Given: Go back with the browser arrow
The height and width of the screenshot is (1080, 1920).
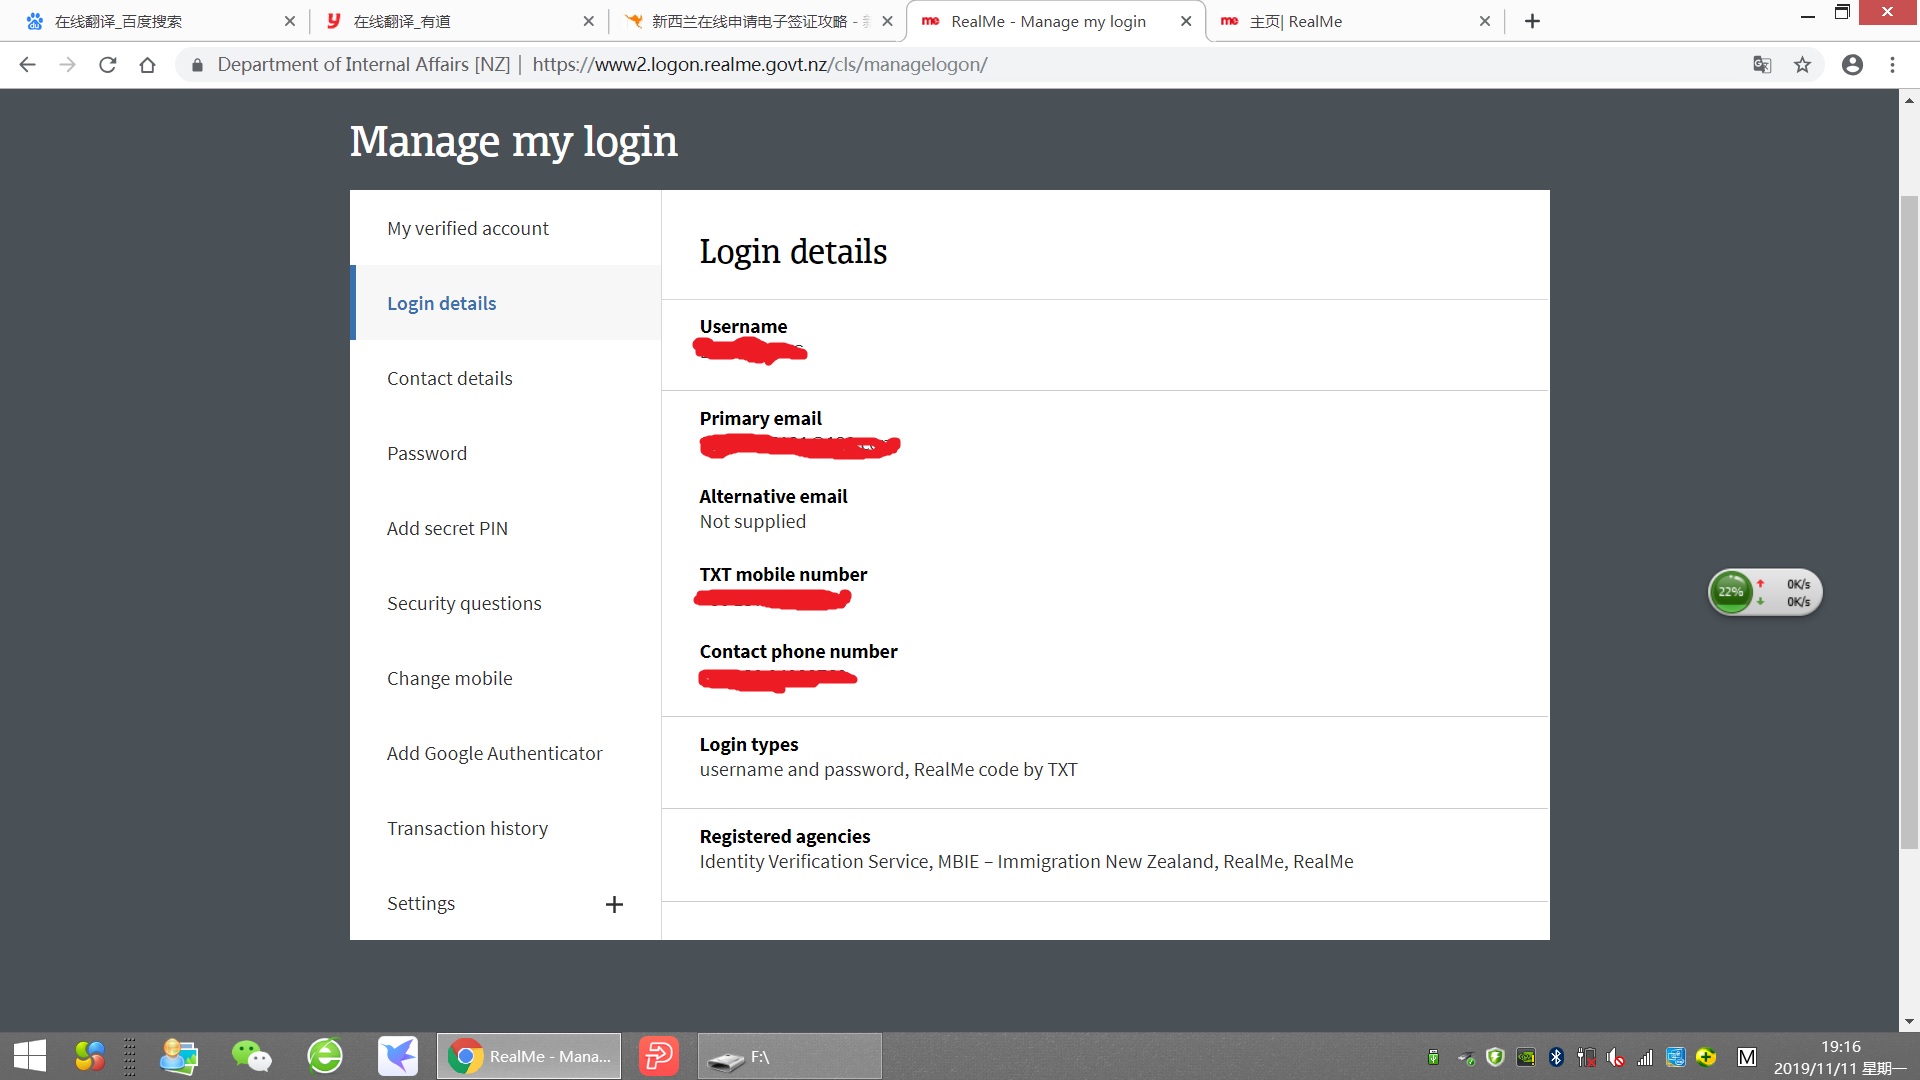Looking at the screenshot, I should click(27, 65).
